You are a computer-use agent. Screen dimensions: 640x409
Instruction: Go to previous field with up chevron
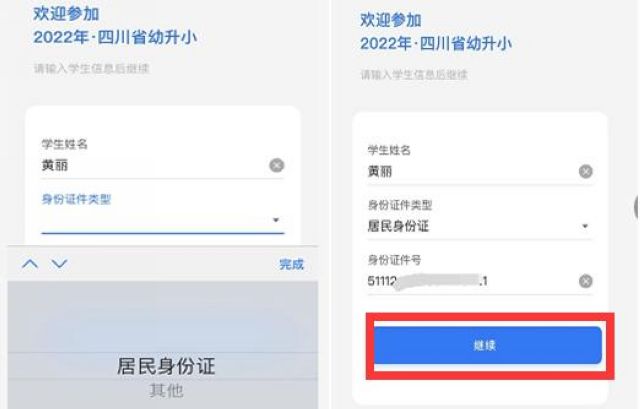click(30, 264)
